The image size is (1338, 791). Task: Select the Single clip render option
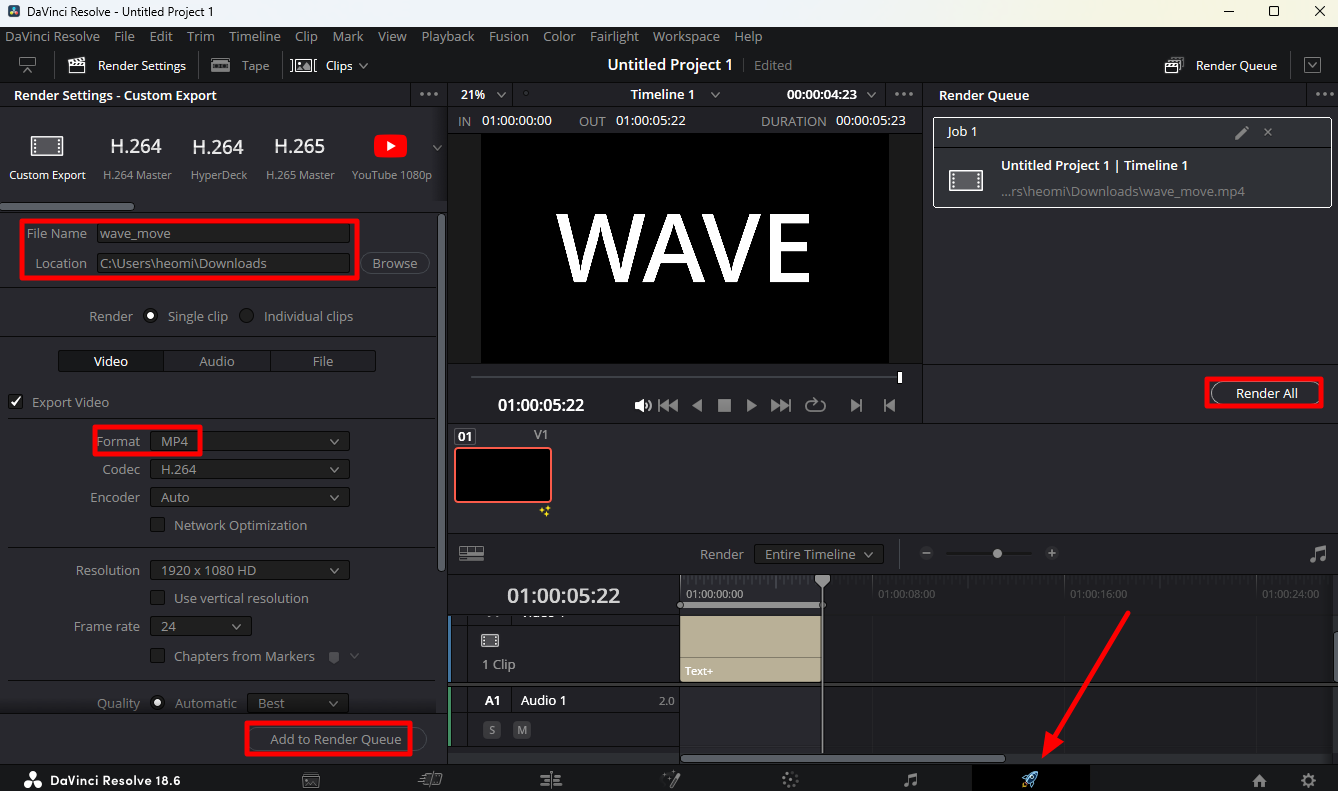pos(151,316)
